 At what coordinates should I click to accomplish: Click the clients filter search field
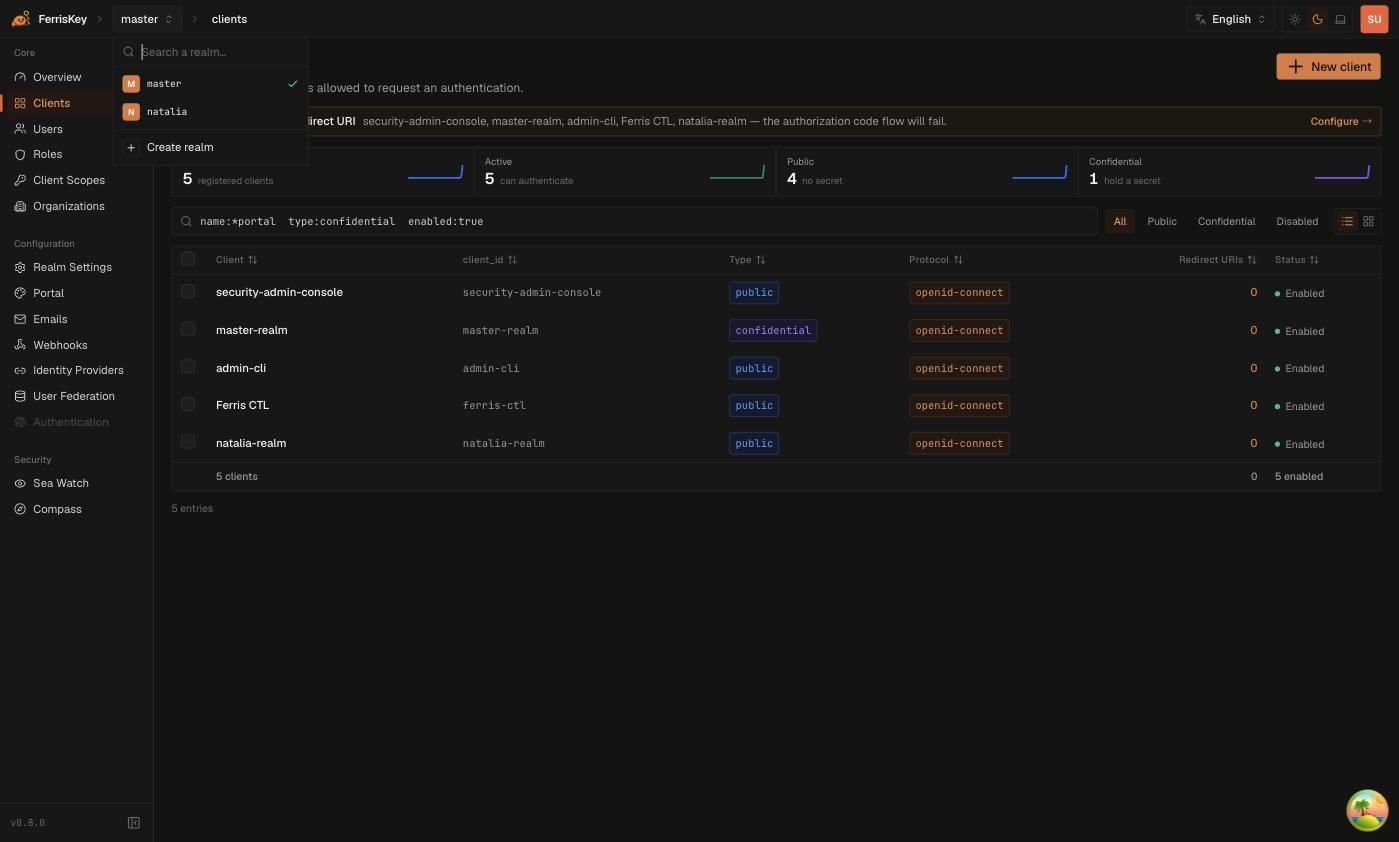click(634, 221)
